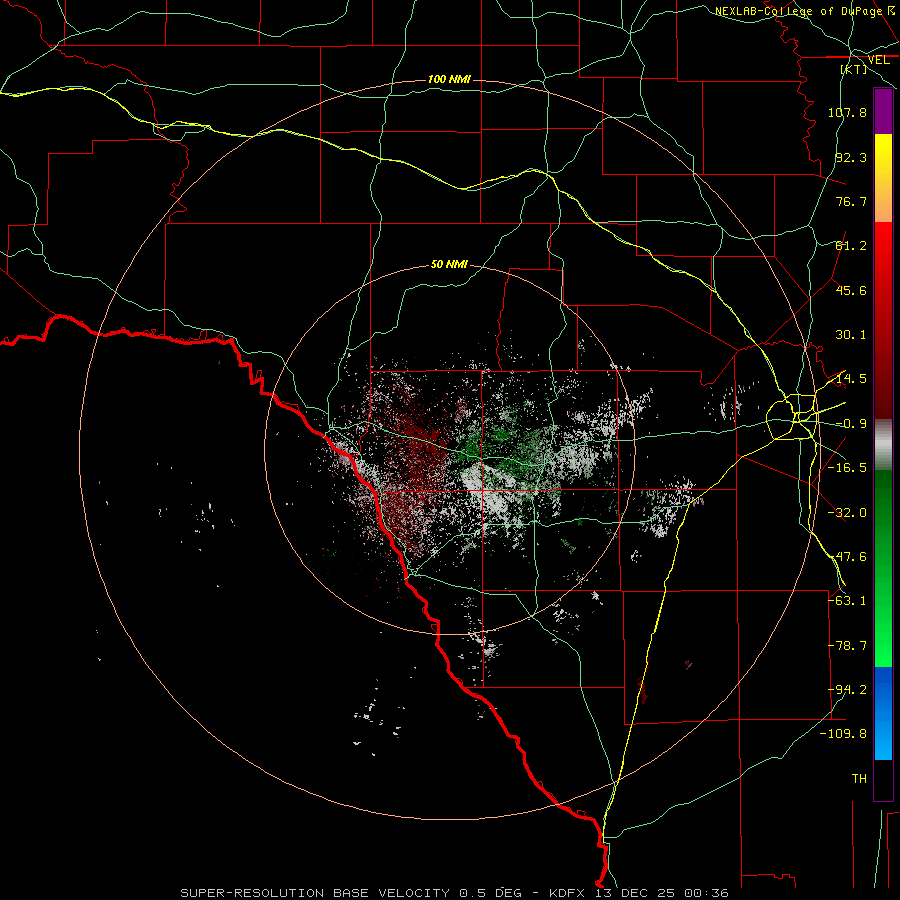Click the 76.7 velocity scale value
Image resolution: width=900 pixels, height=900 pixels.
point(851,201)
